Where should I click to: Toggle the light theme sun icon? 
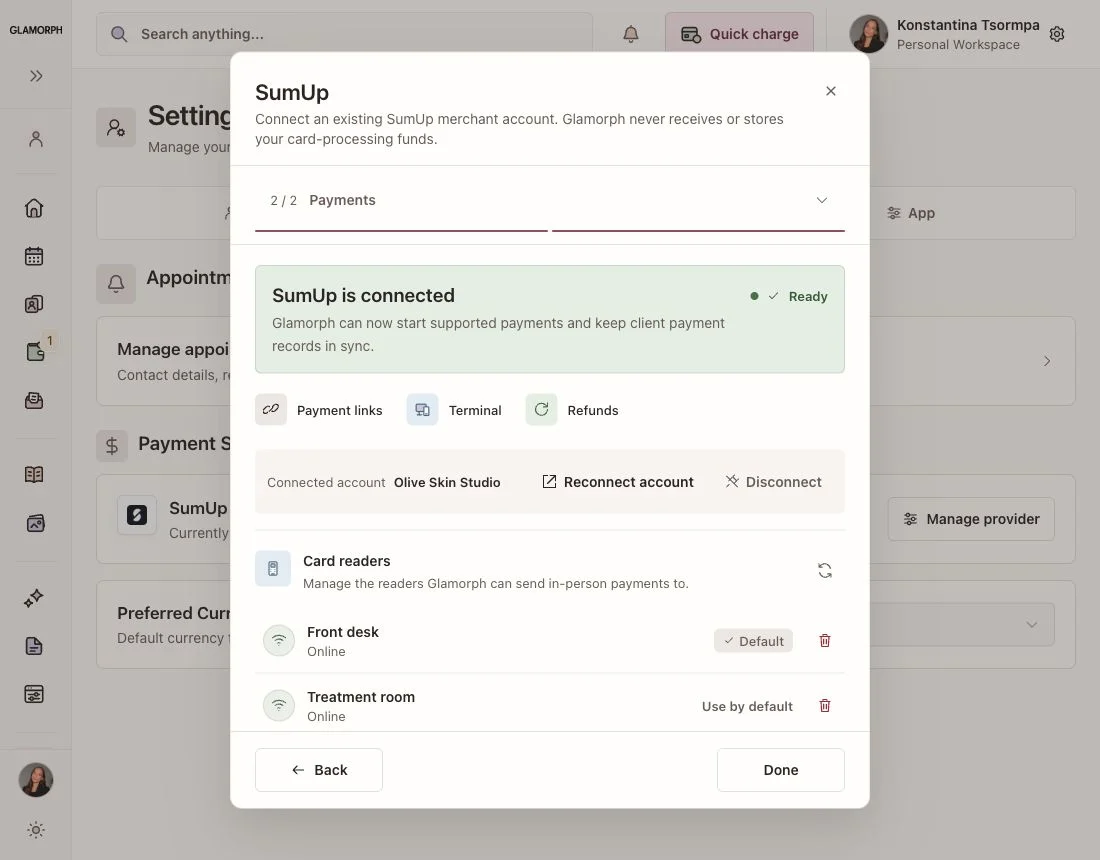36,831
